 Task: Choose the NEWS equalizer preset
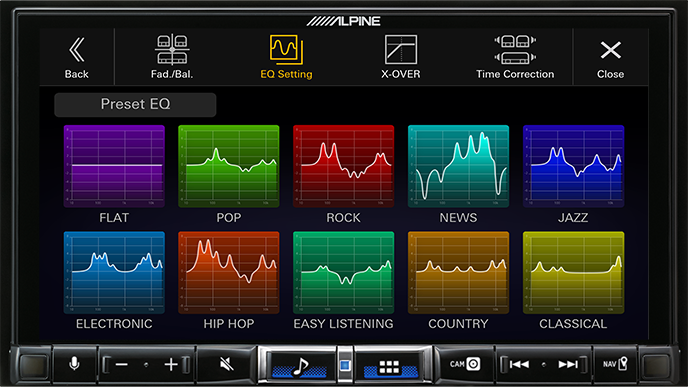(459, 166)
